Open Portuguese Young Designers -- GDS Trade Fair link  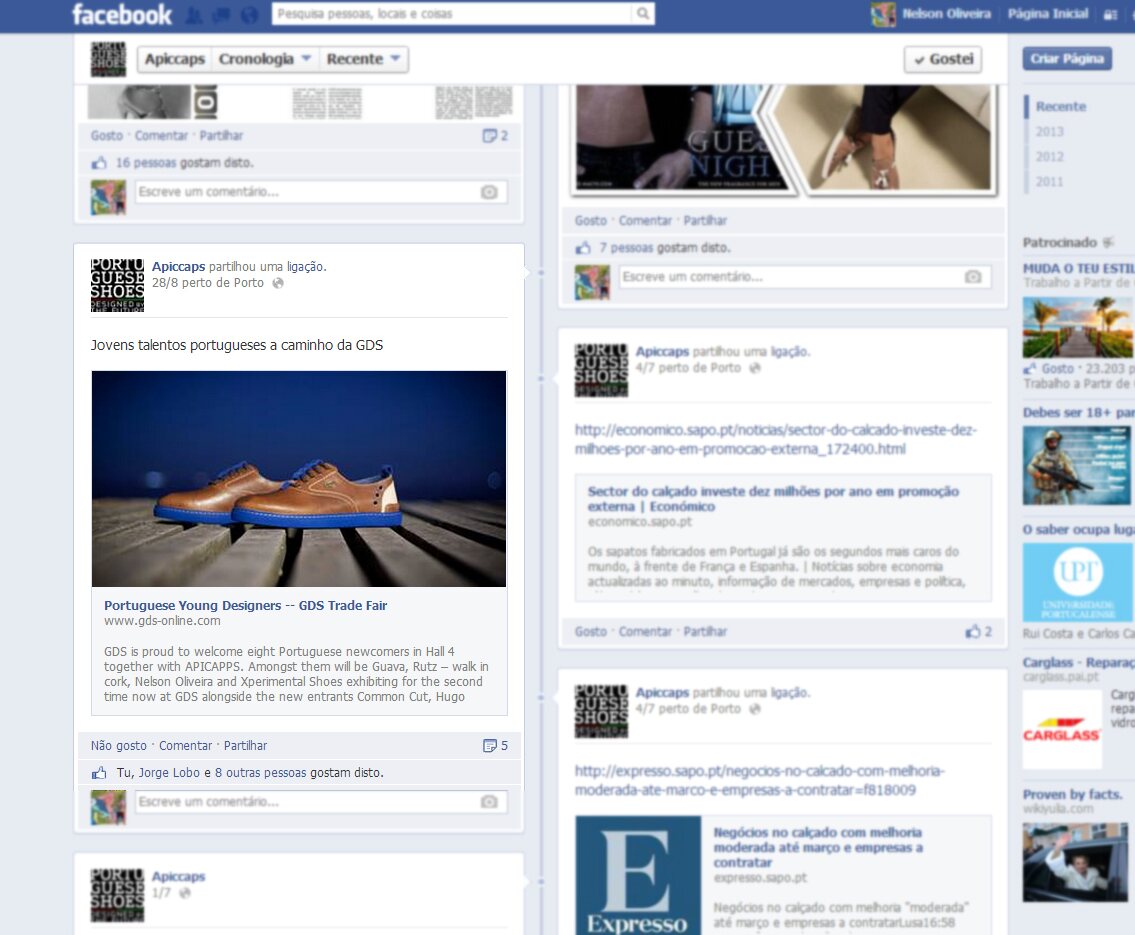[x=245, y=606]
